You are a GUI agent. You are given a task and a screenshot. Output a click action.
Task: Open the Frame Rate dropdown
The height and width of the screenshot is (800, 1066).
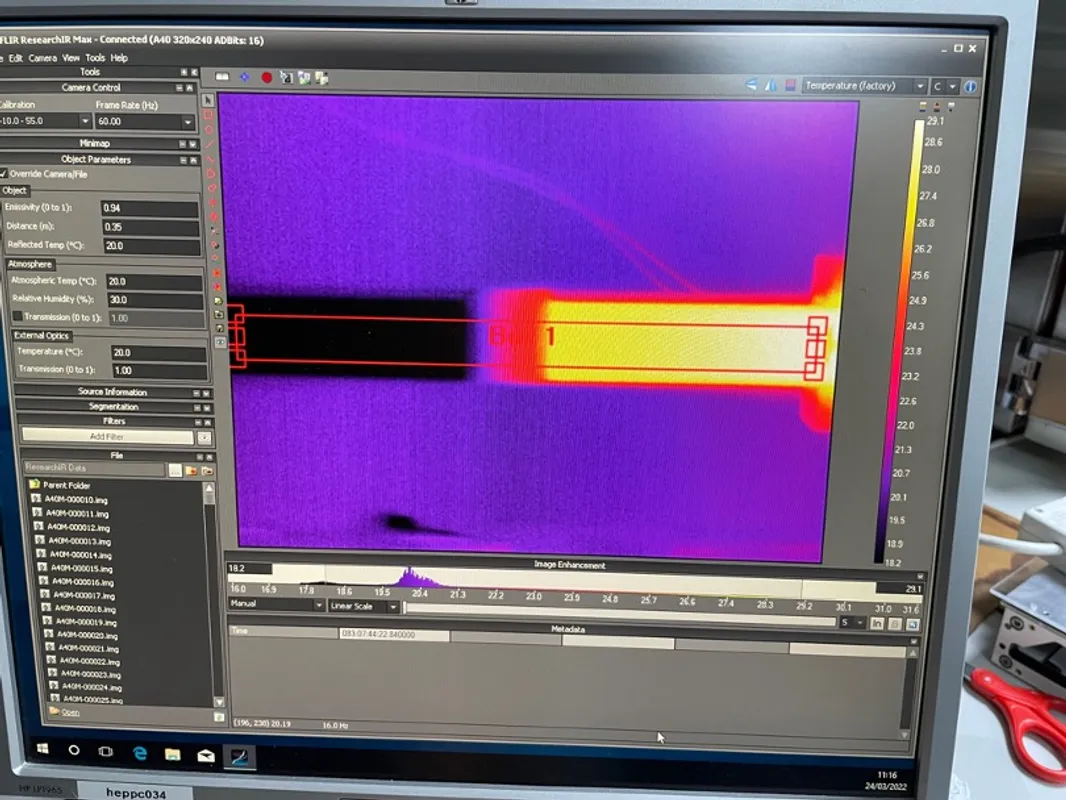[189, 121]
